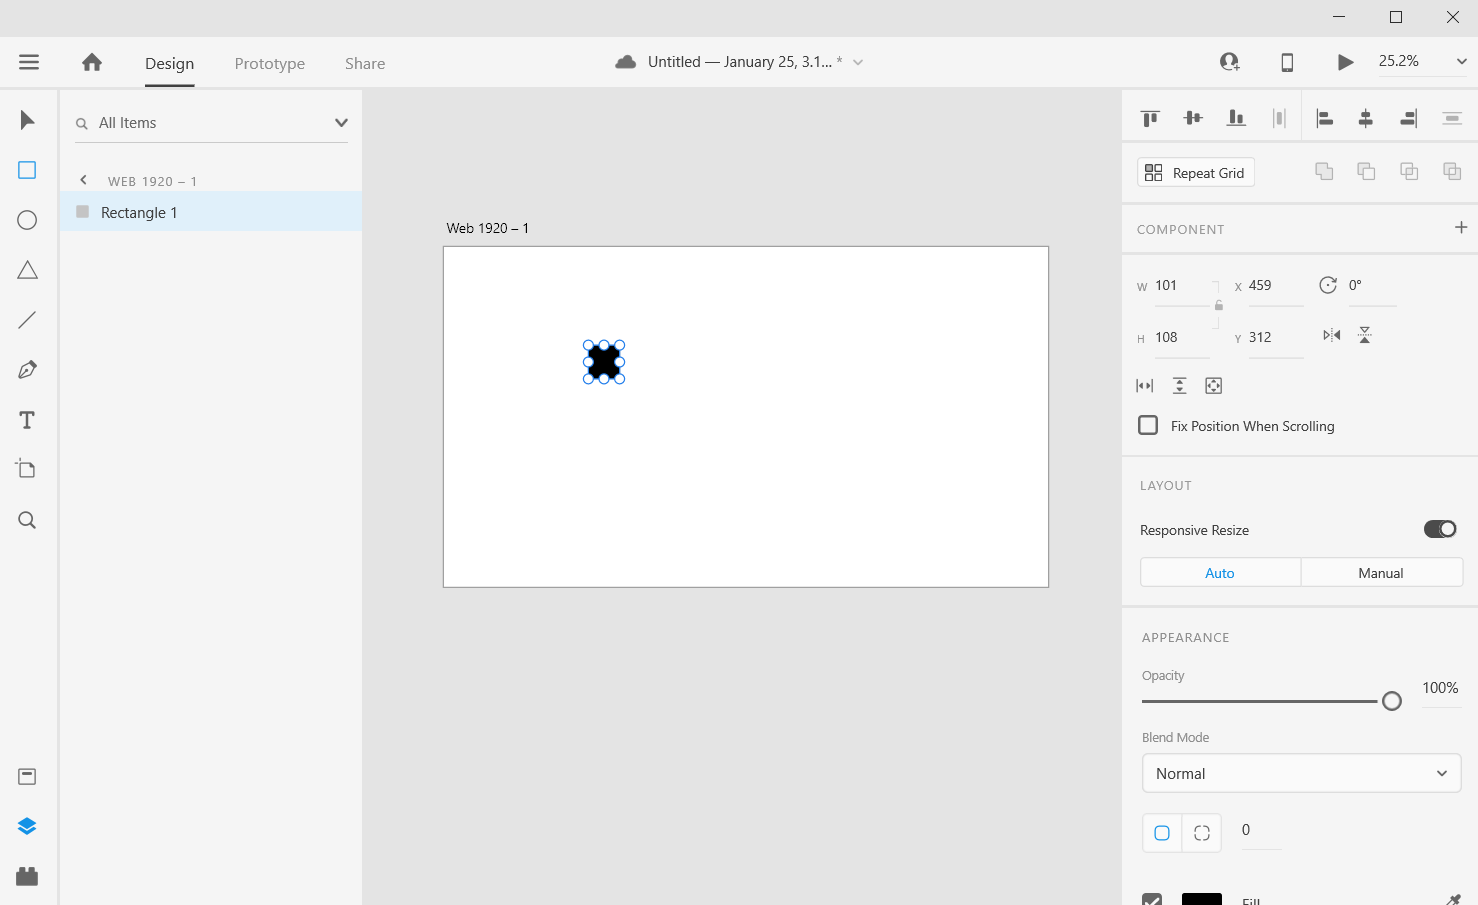Screen dimensions: 1478x905
Task: Open the hamburger main menu
Action: [x=29, y=62]
